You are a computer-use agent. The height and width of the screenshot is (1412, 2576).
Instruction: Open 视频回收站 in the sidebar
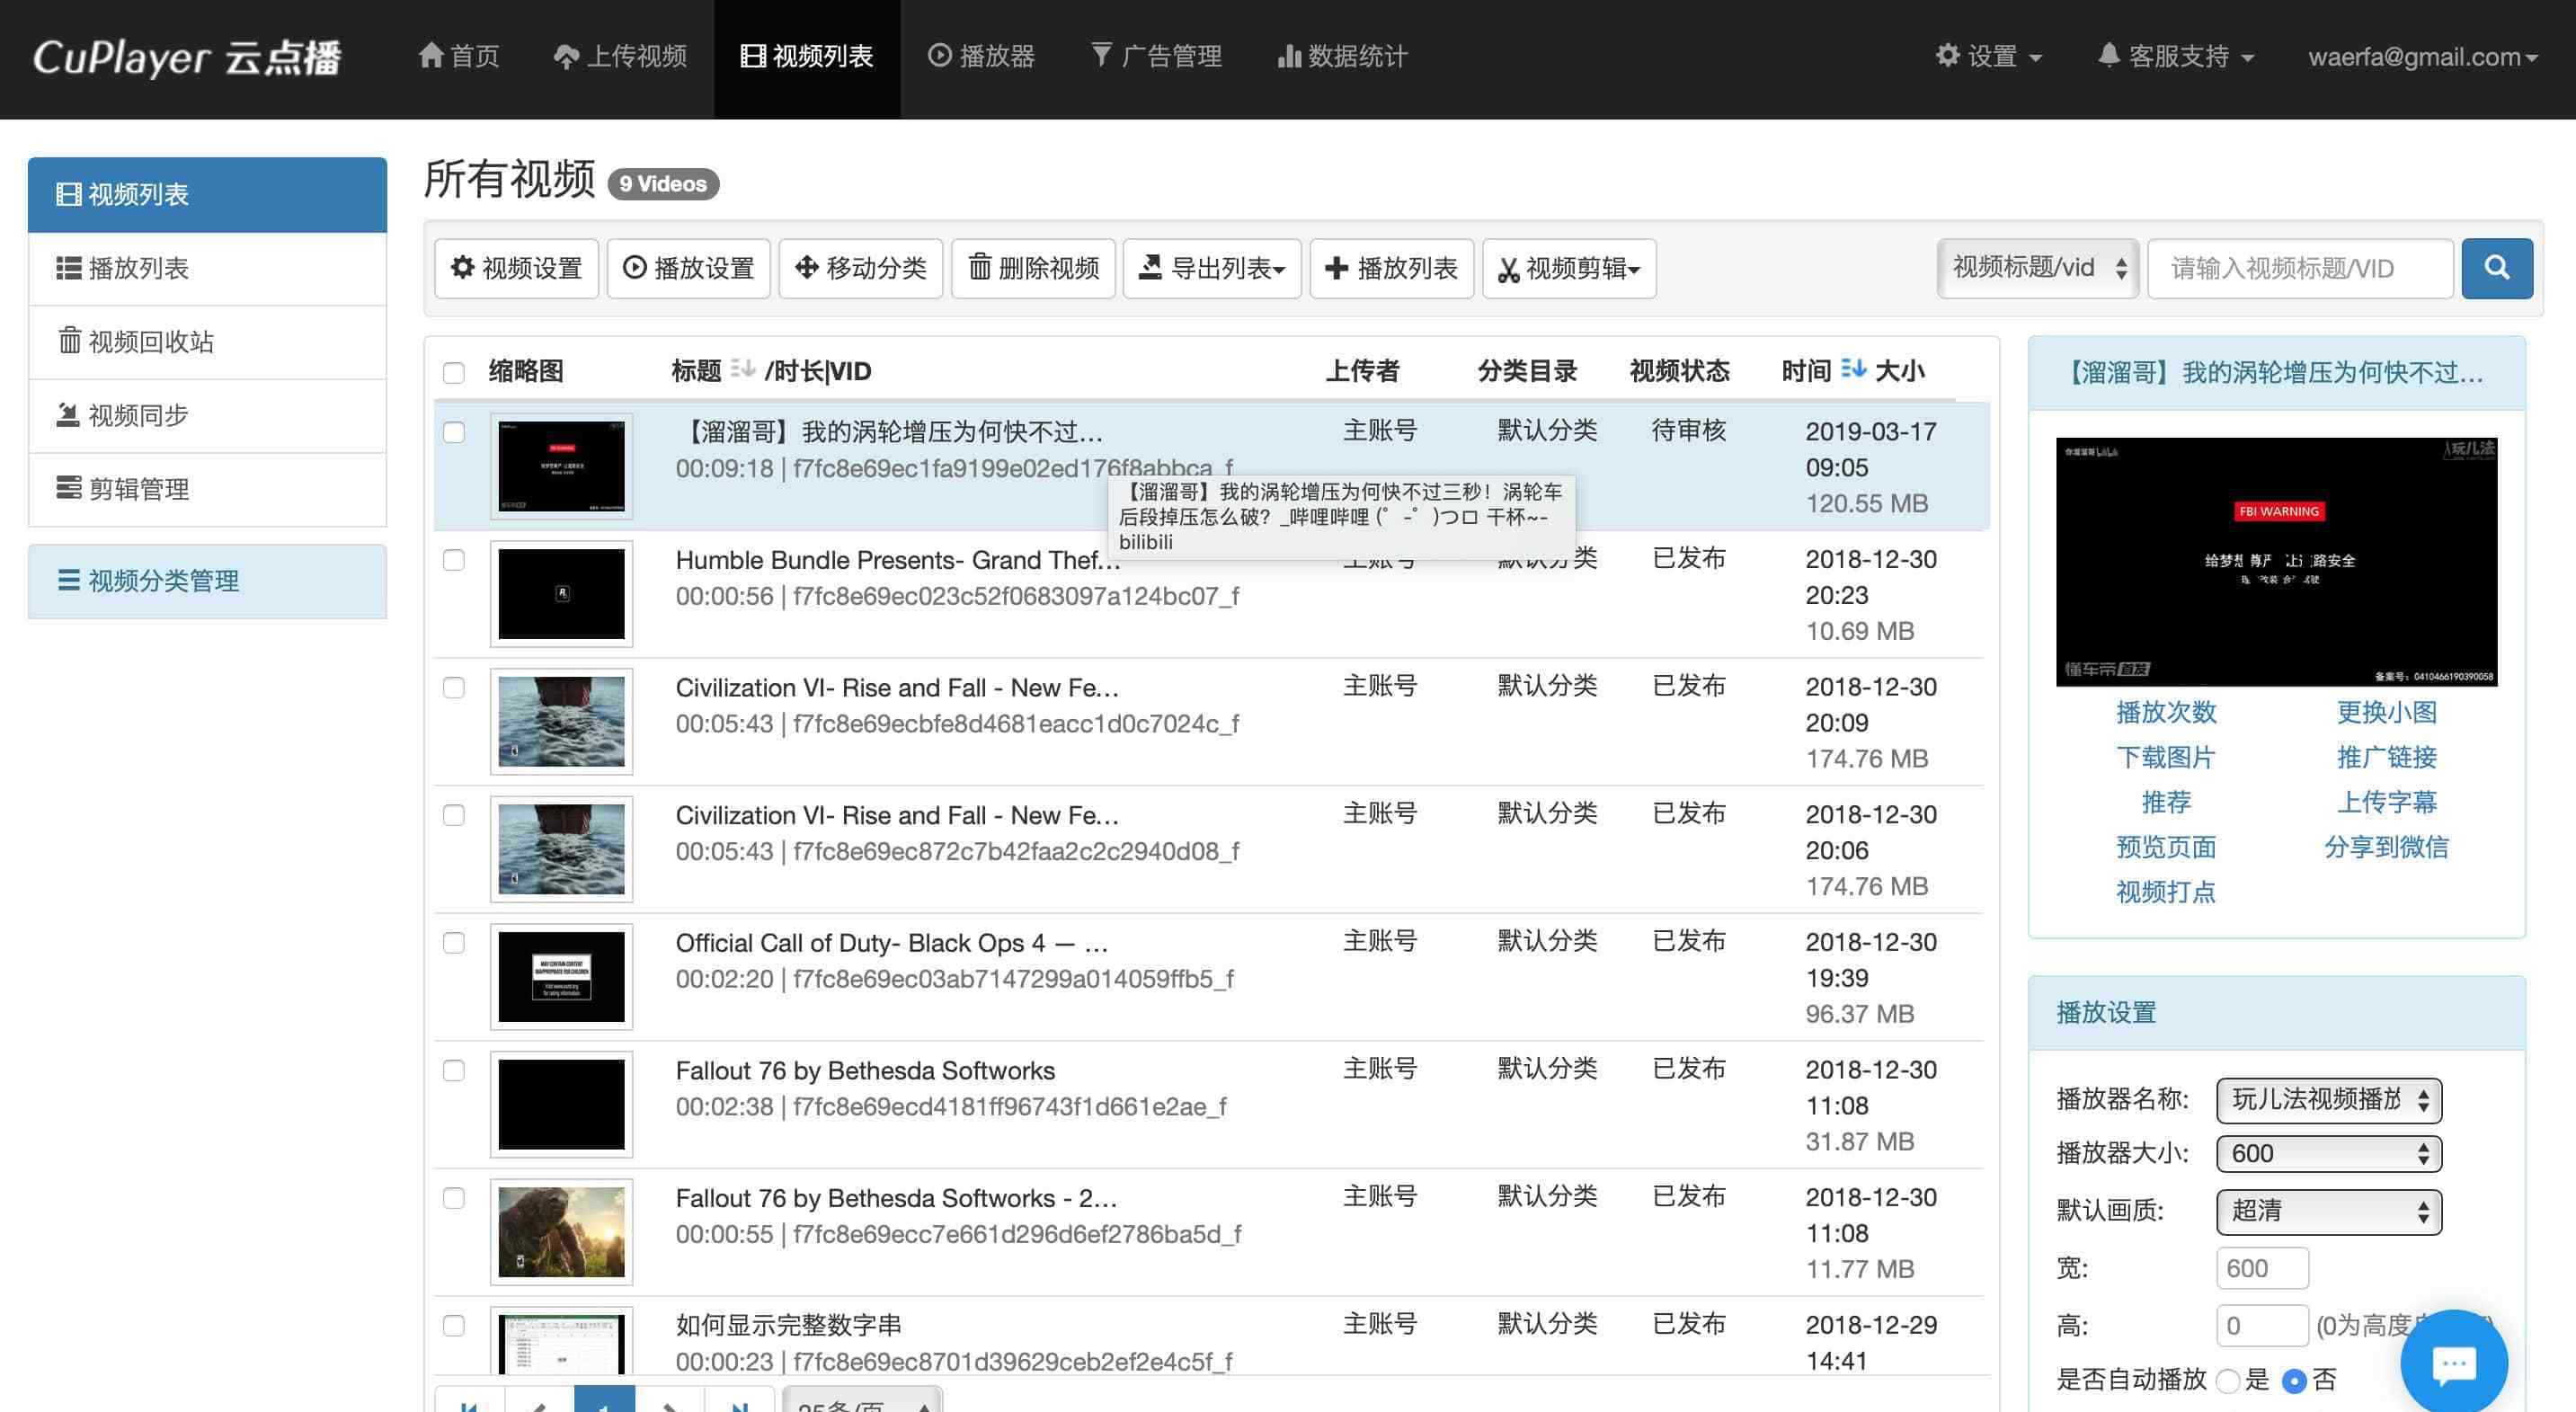click(207, 342)
